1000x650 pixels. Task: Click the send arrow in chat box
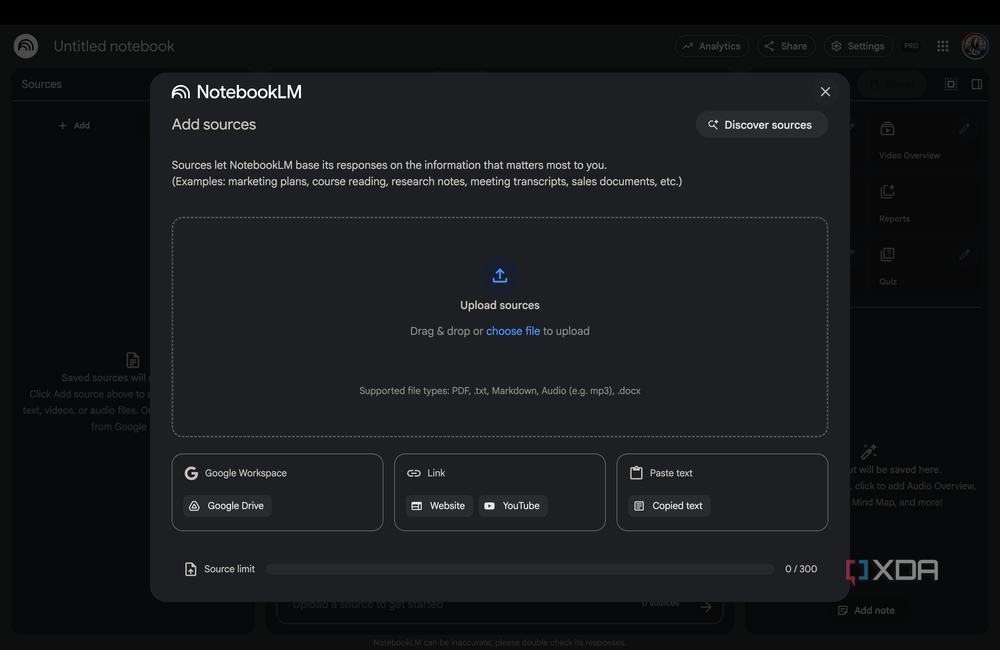(x=705, y=607)
